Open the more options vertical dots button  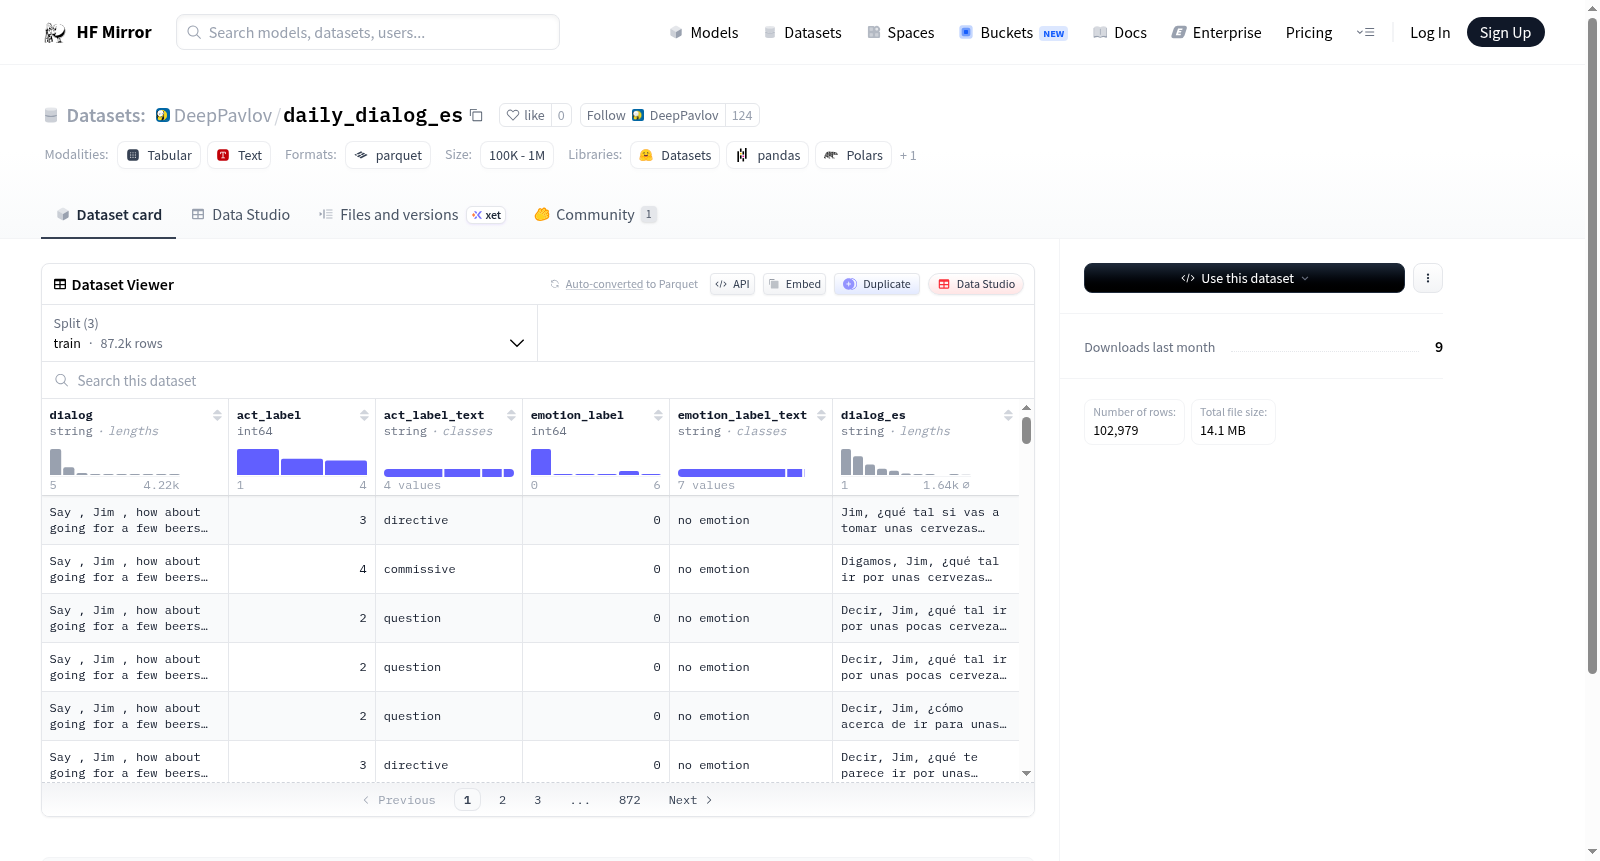coord(1428,278)
